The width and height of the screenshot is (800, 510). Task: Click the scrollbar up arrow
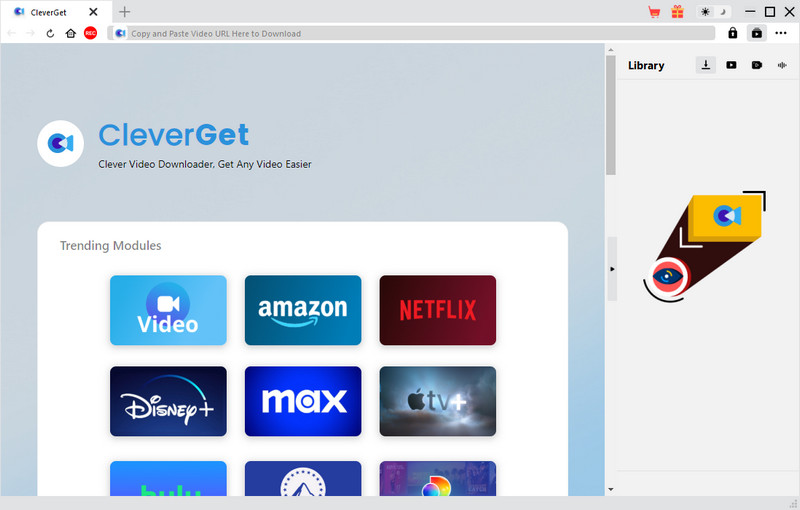(x=611, y=50)
